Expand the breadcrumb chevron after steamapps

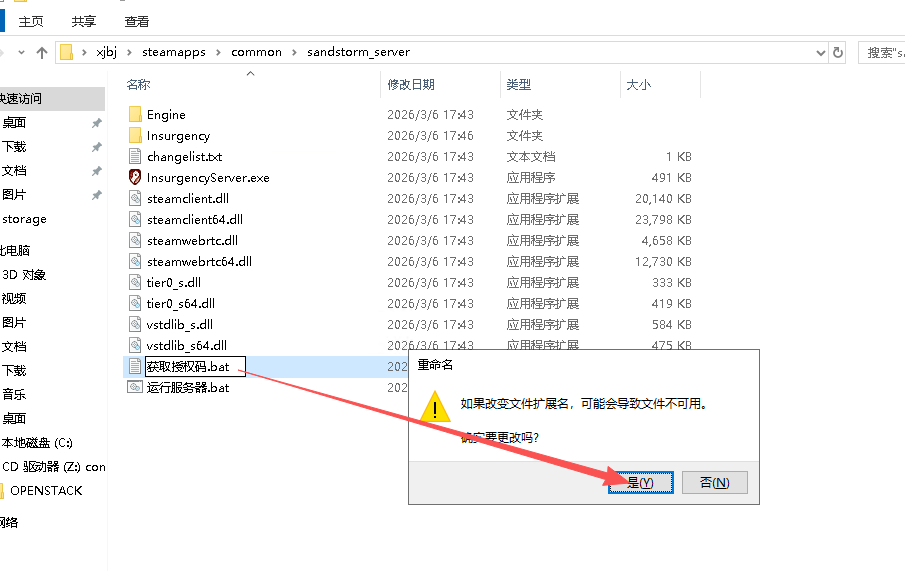(219, 52)
